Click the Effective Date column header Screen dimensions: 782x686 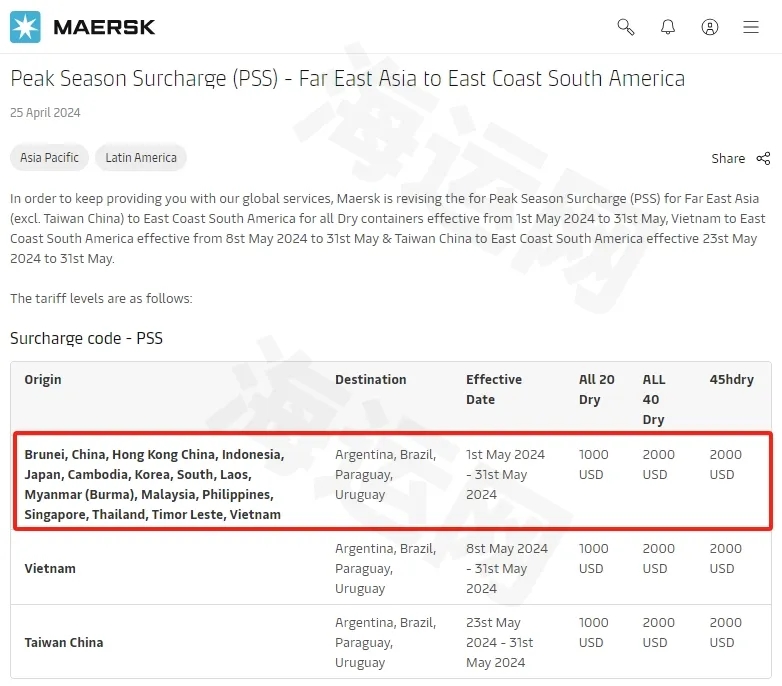(494, 389)
